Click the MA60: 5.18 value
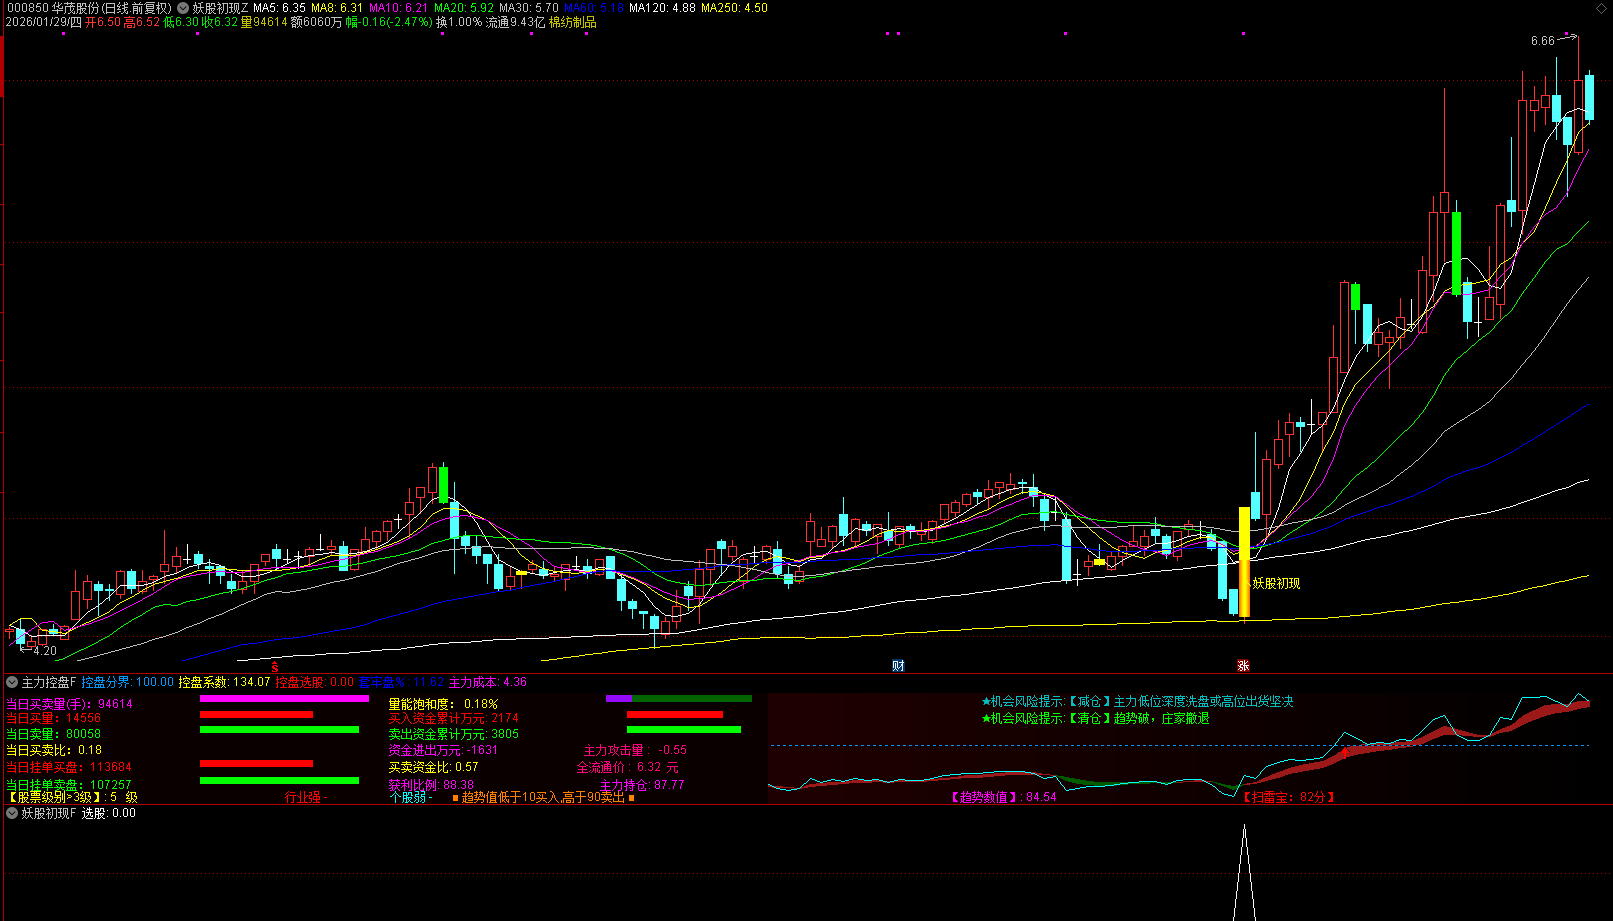 594,8
